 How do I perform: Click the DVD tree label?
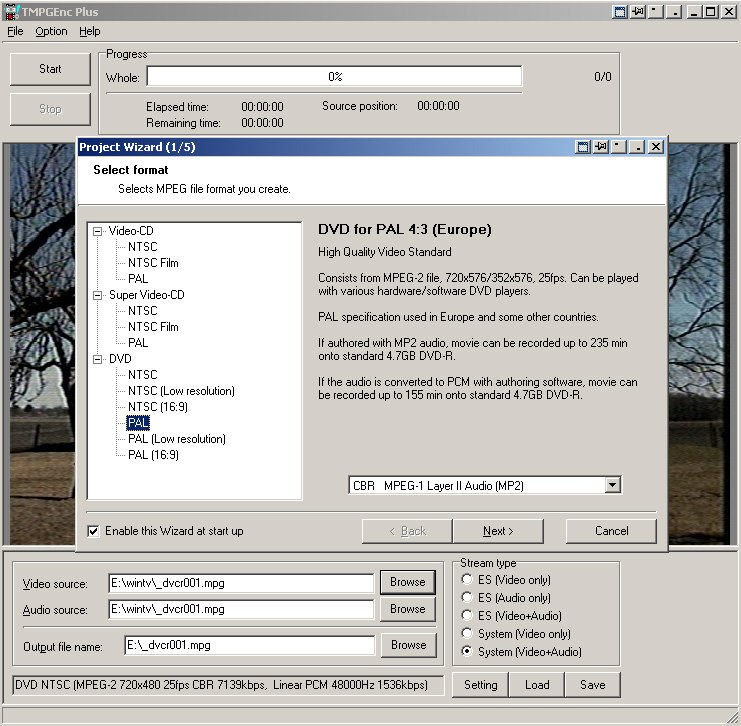[x=120, y=359]
